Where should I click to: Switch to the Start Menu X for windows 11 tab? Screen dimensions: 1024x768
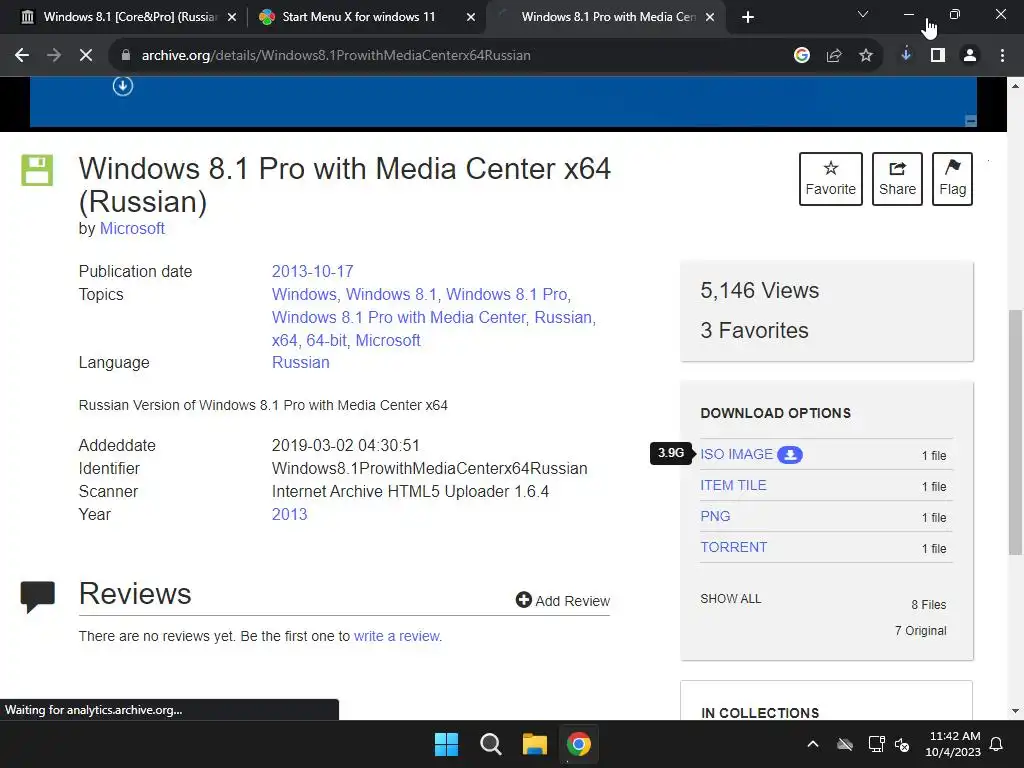click(x=367, y=17)
